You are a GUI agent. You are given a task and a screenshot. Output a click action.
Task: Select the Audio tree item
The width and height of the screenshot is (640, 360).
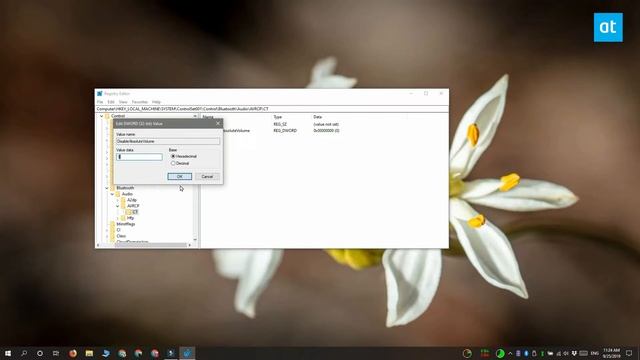(x=127, y=194)
